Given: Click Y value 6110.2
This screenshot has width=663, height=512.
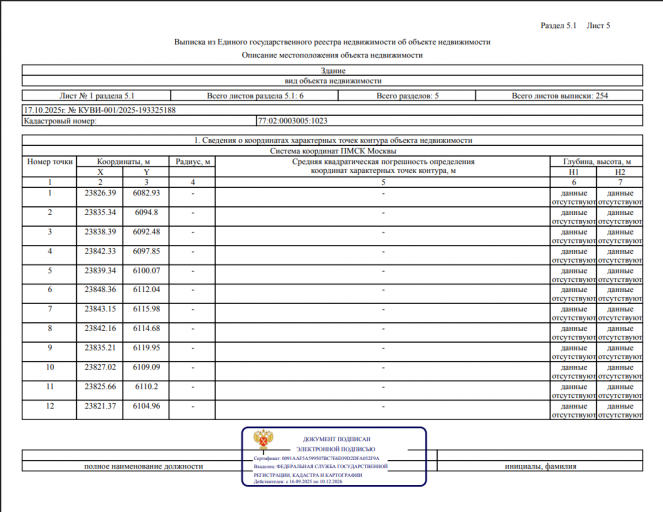Looking at the screenshot, I should click(x=146, y=387).
